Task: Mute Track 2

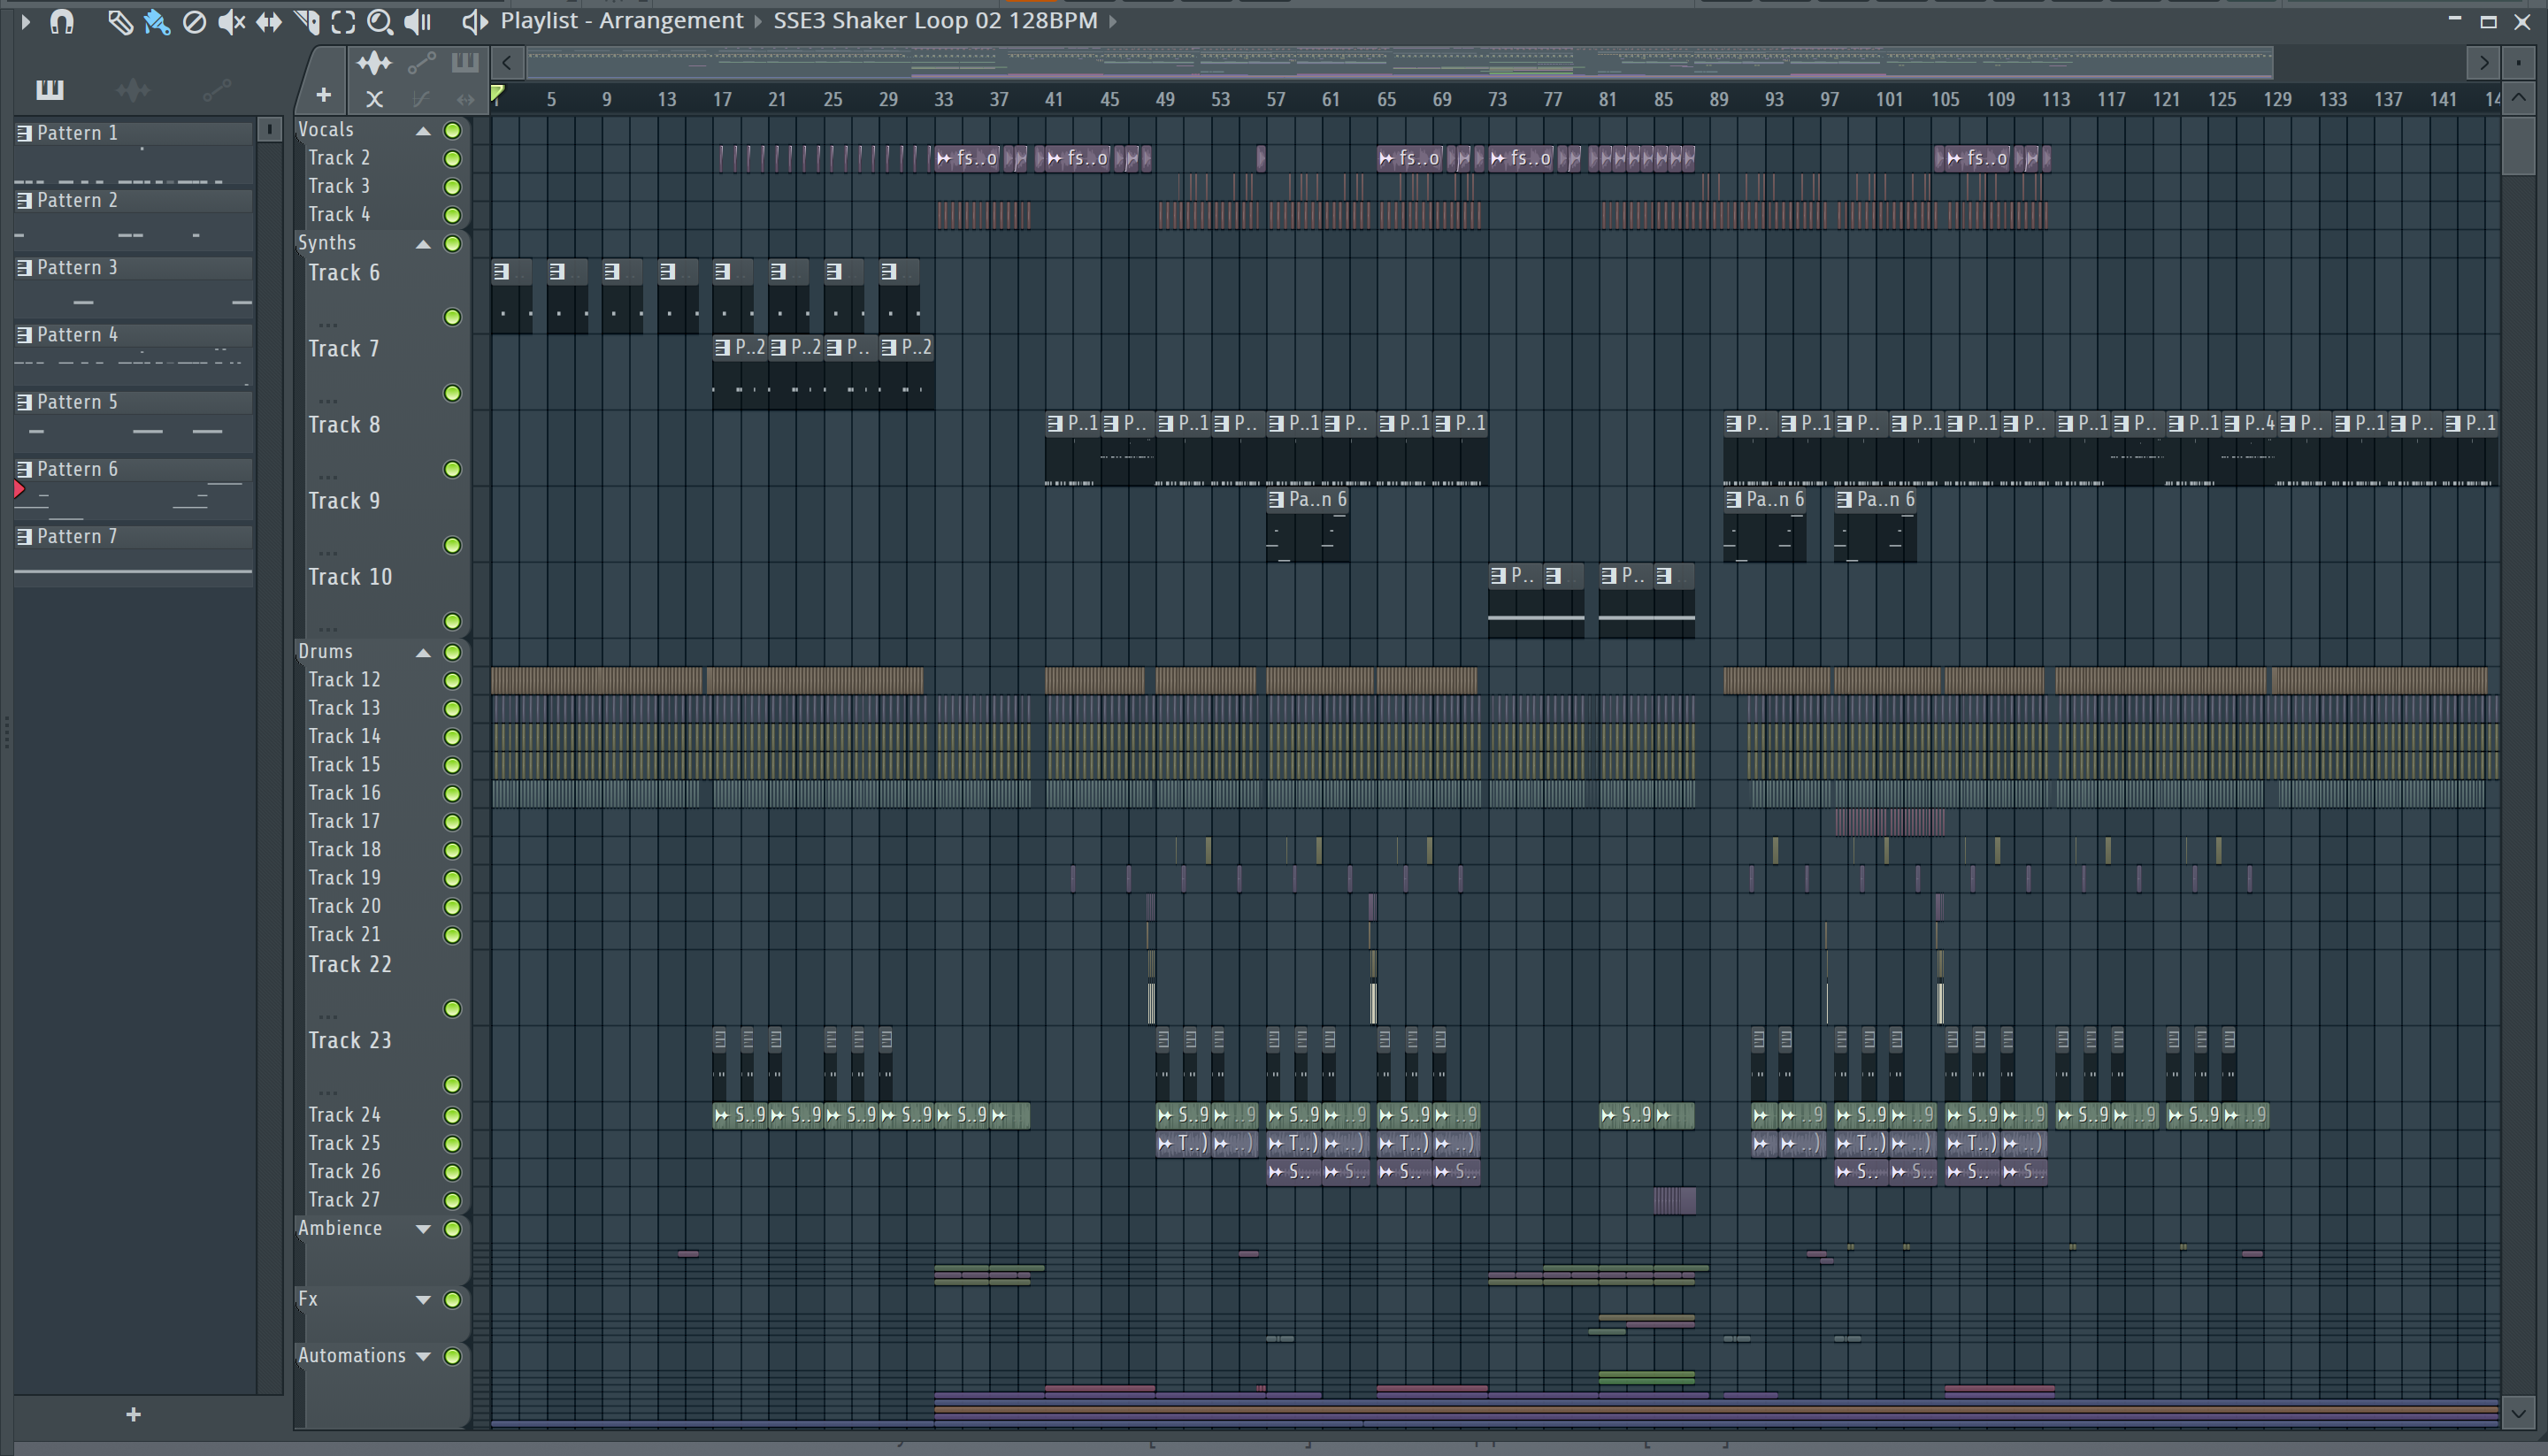Action: tap(452, 159)
